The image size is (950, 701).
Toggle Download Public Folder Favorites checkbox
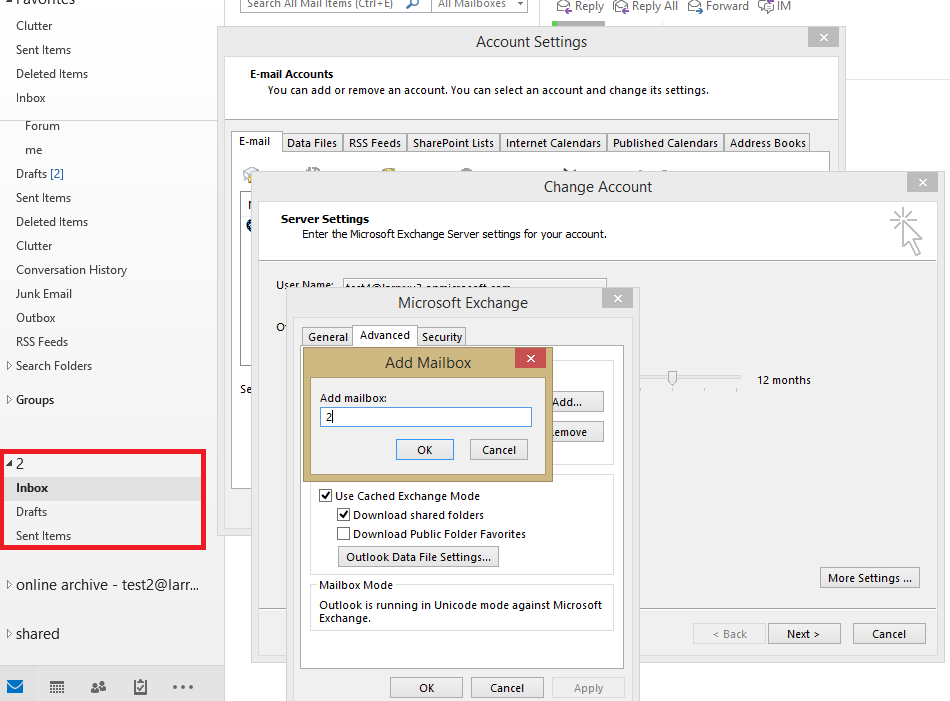[x=344, y=534]
